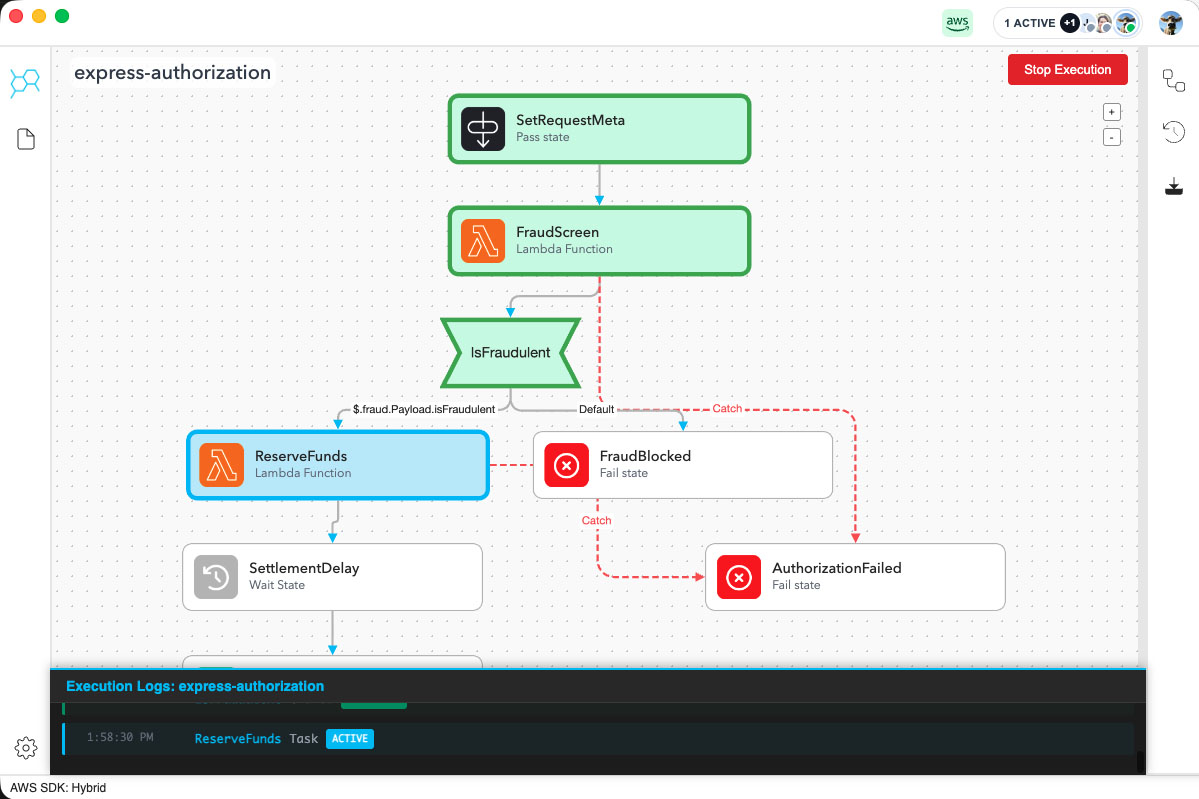The height and width of the screenshot is (799, 1199).
Task: Open the document file icon in left sidebar
Action: [x=26, y=139]
